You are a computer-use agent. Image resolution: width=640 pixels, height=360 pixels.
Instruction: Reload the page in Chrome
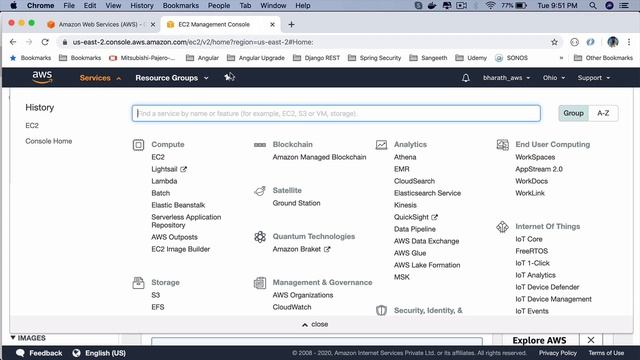(x=45, y=42)
